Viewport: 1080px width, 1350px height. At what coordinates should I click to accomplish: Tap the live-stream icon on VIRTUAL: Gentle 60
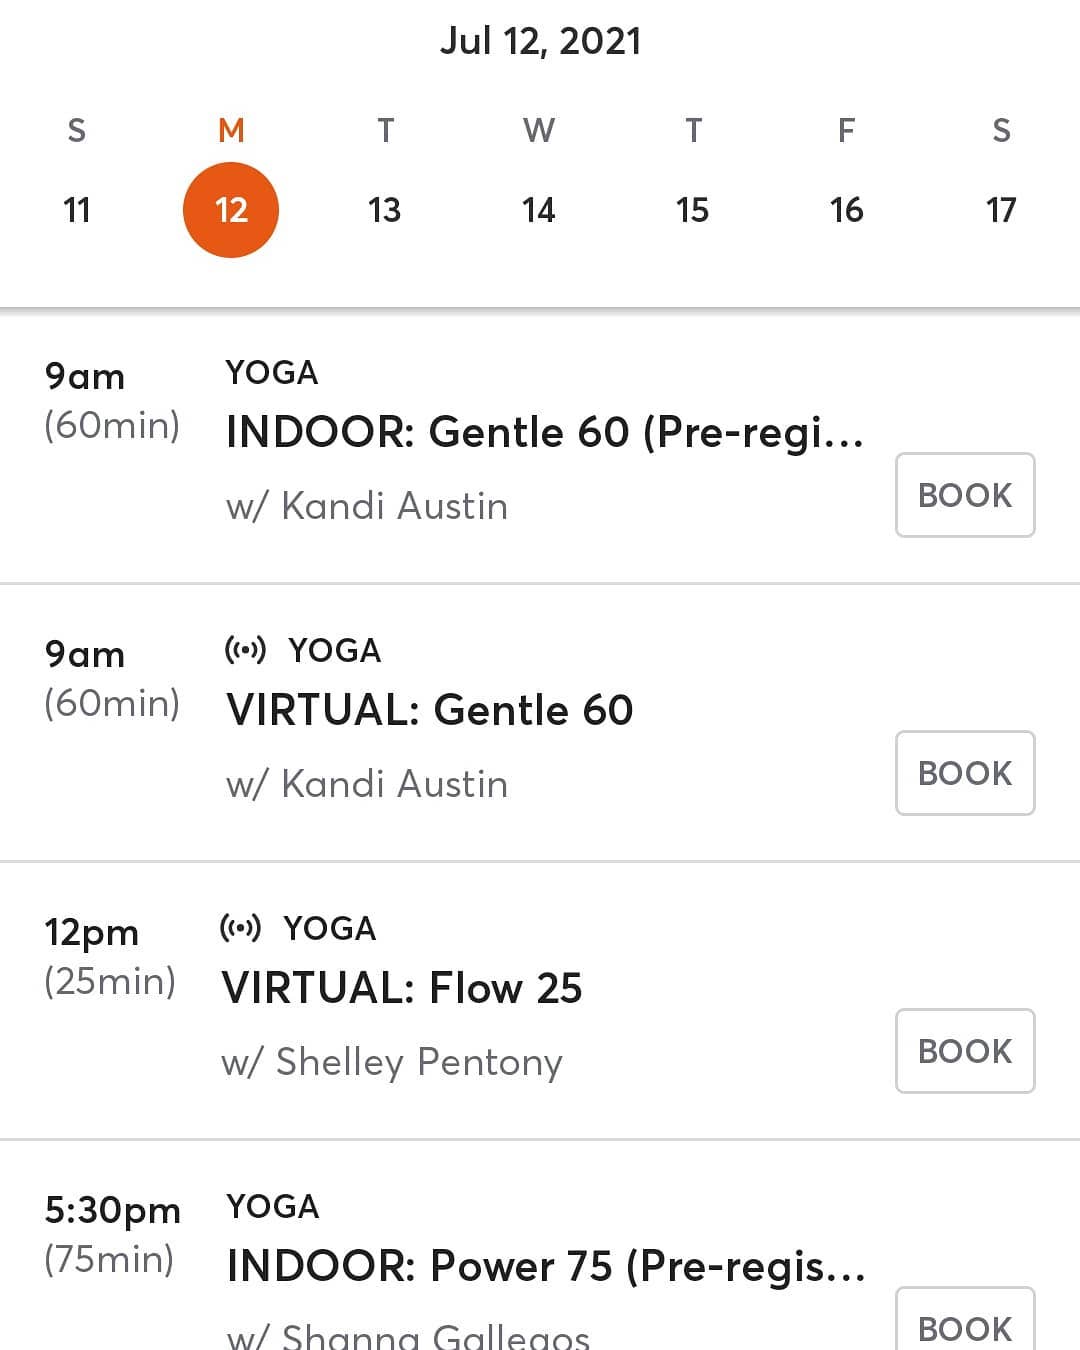[x=245, y=651]
